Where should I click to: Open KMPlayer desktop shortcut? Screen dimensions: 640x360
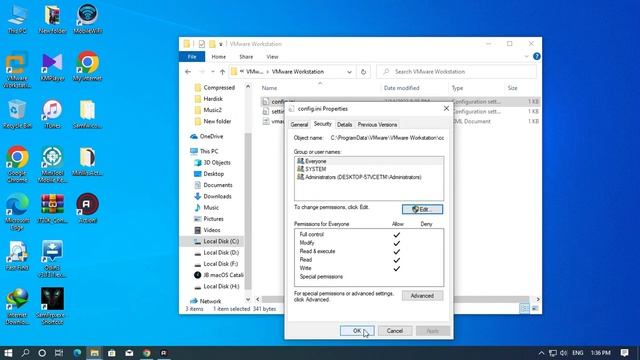point(52,67)
